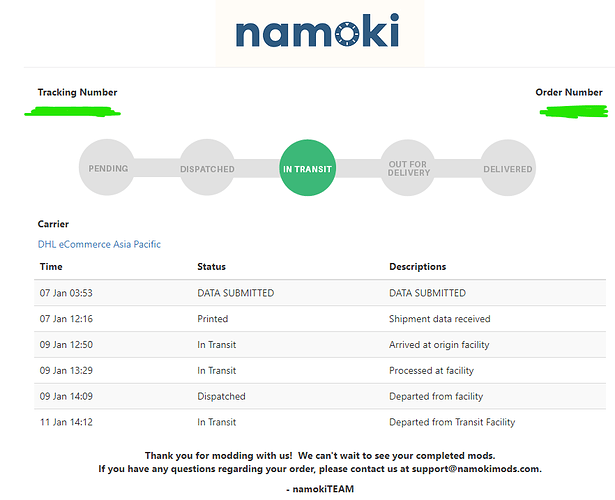This screenshot has height=500, width=615.
Task: Select the Departed from Transit Facility row
Action: point(320,422)
